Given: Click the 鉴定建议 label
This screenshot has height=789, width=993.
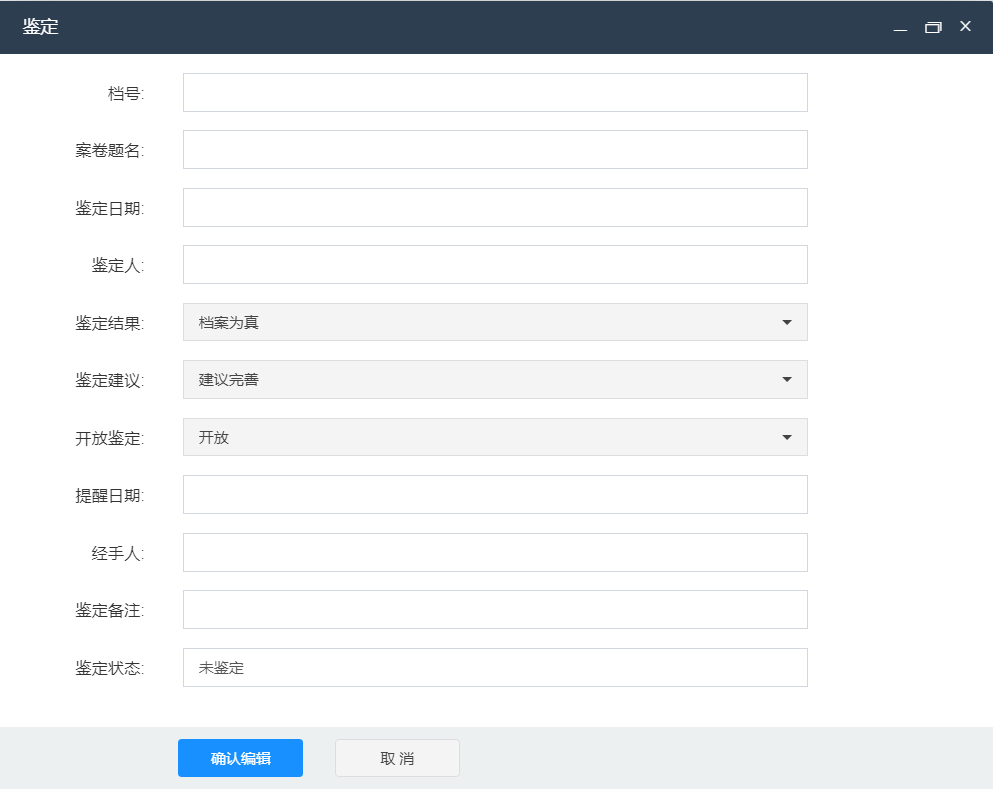Looking at the screenshot, I should pyautogui.click(x=110, y=380).
